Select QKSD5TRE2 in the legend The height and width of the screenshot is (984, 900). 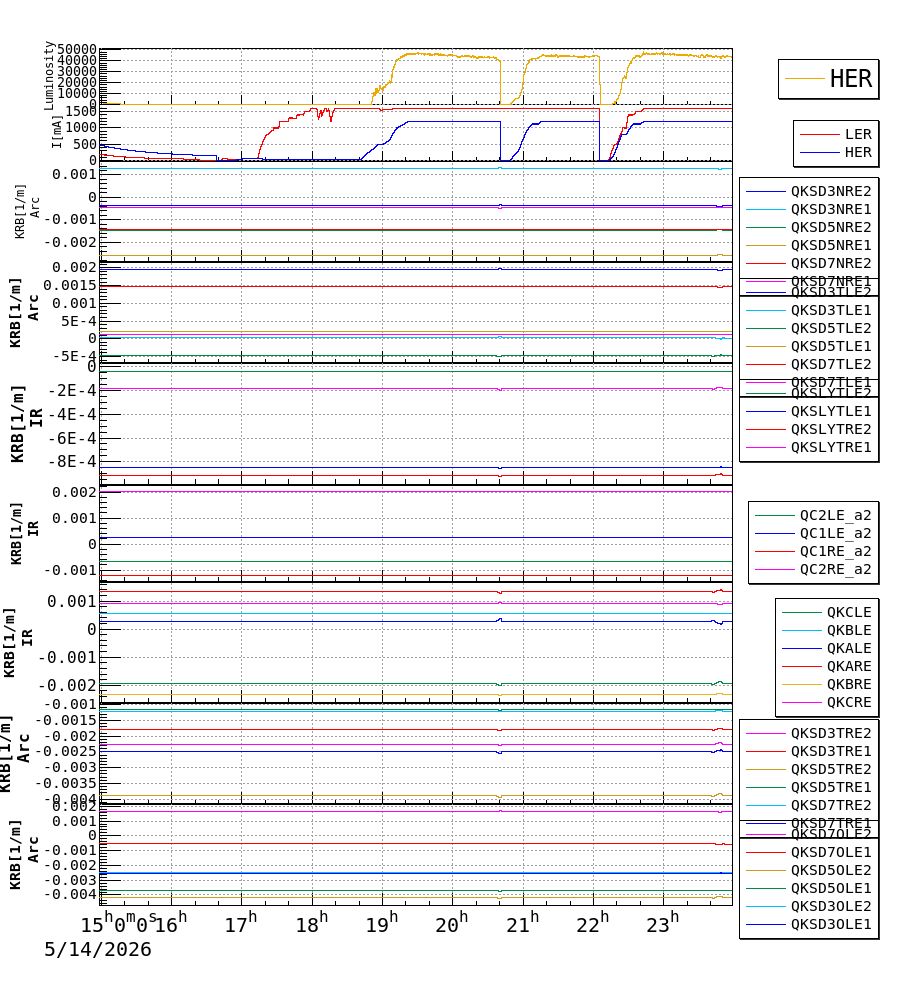831,769
